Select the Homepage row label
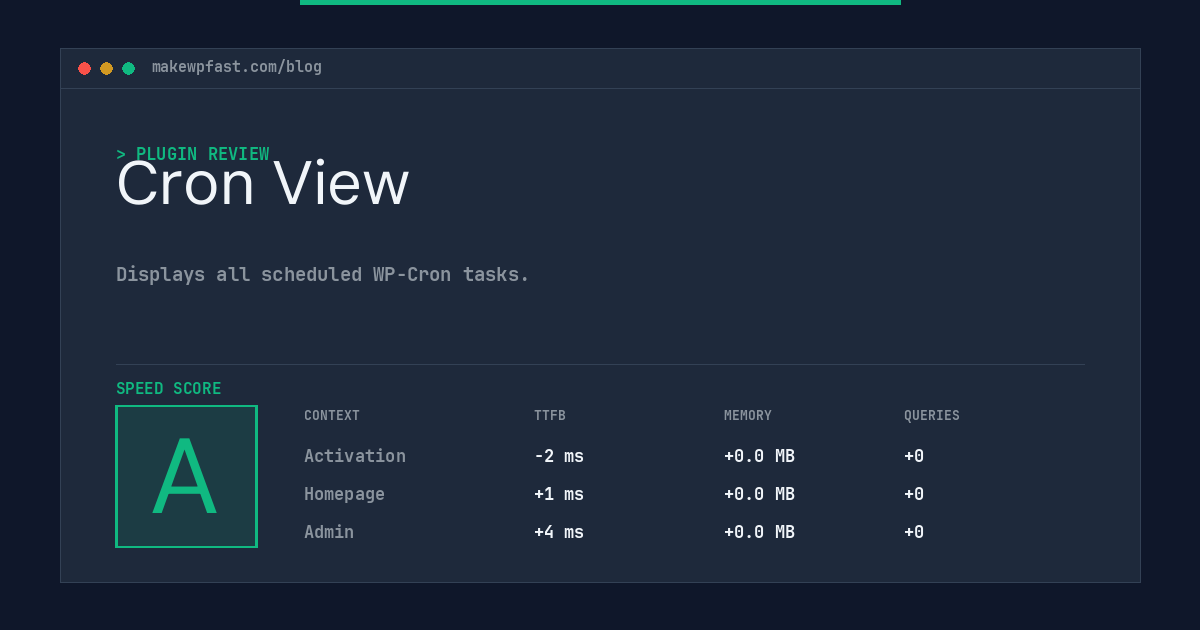The height and width of the screenshot is (630, 1200). (344, 494)
